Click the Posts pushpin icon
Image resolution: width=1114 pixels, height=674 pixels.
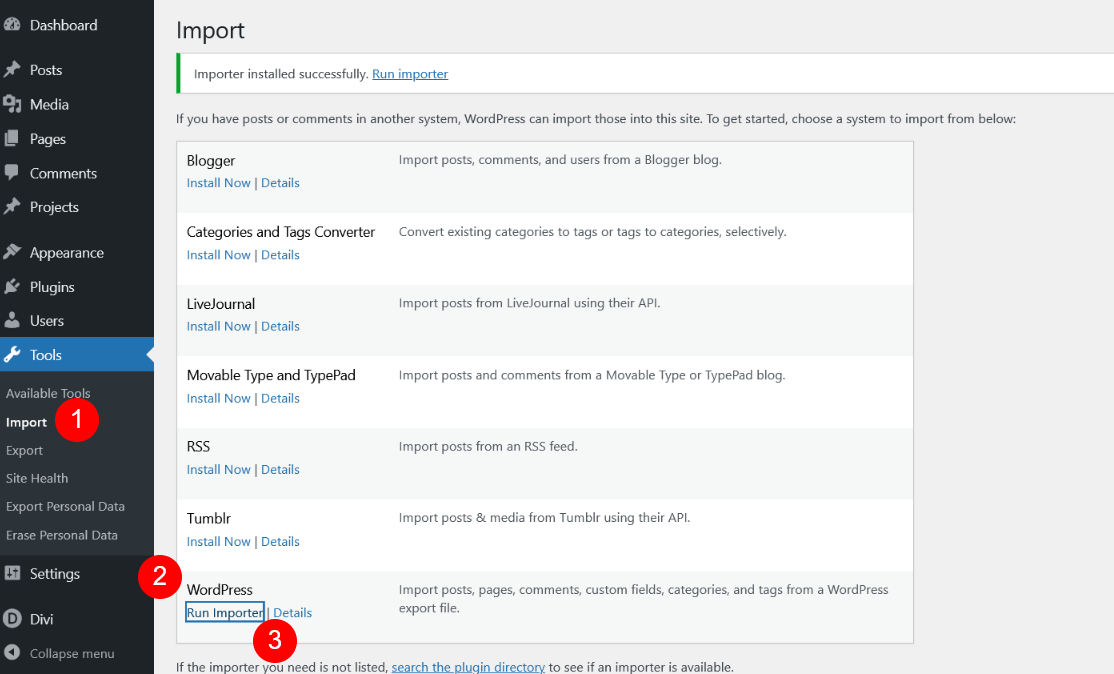pyautogui.click(x=12, y=70)
